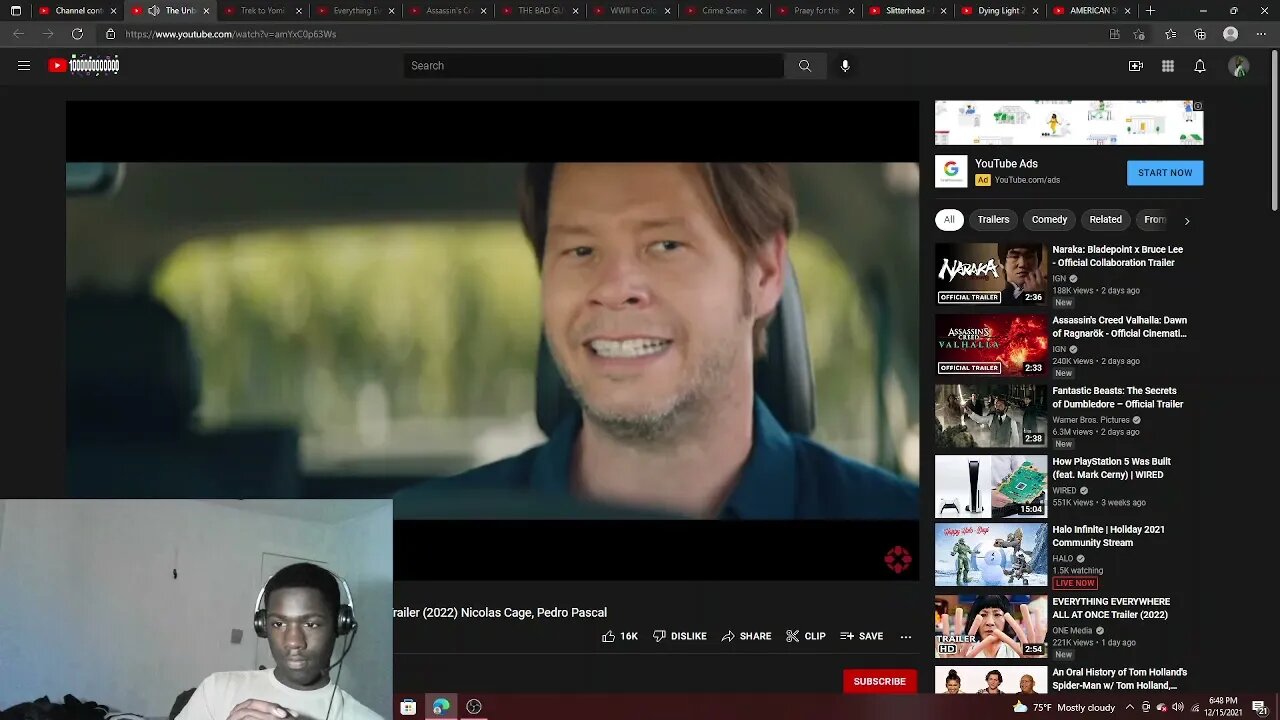Open Fantastic Beasts Secrets of Dumbledore title
The width and height of the screenshot is (1280, 720).
(1117, 398)
